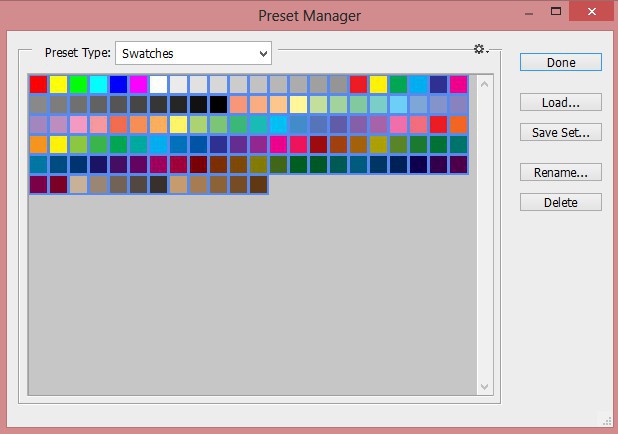Image resolution: width=618 pixels, height=434 pixels.
Task: Select the pure white swatch in top row
Action: [x=158, y=84]
